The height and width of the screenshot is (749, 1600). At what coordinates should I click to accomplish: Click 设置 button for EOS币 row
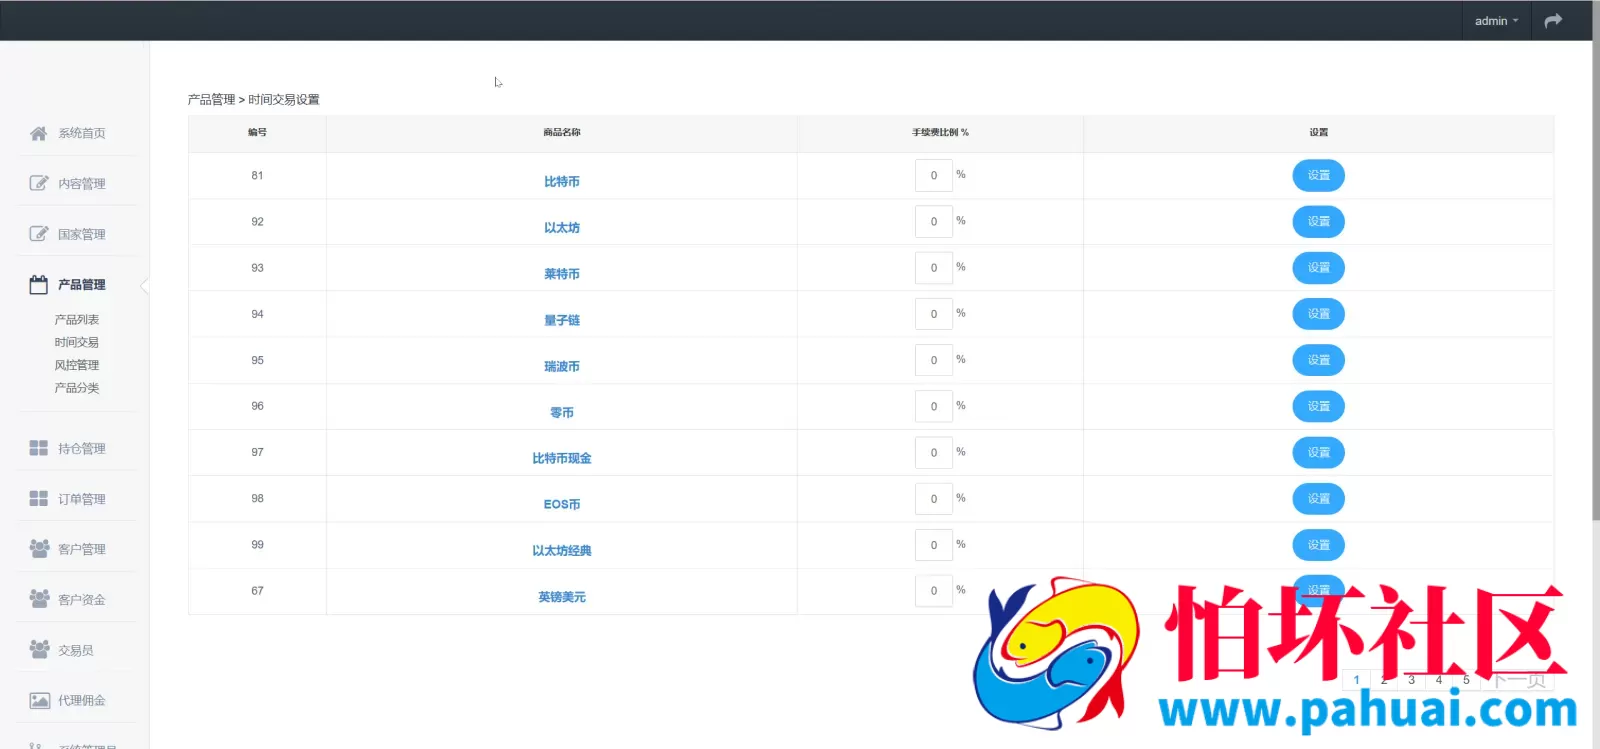pos(1318,498)
